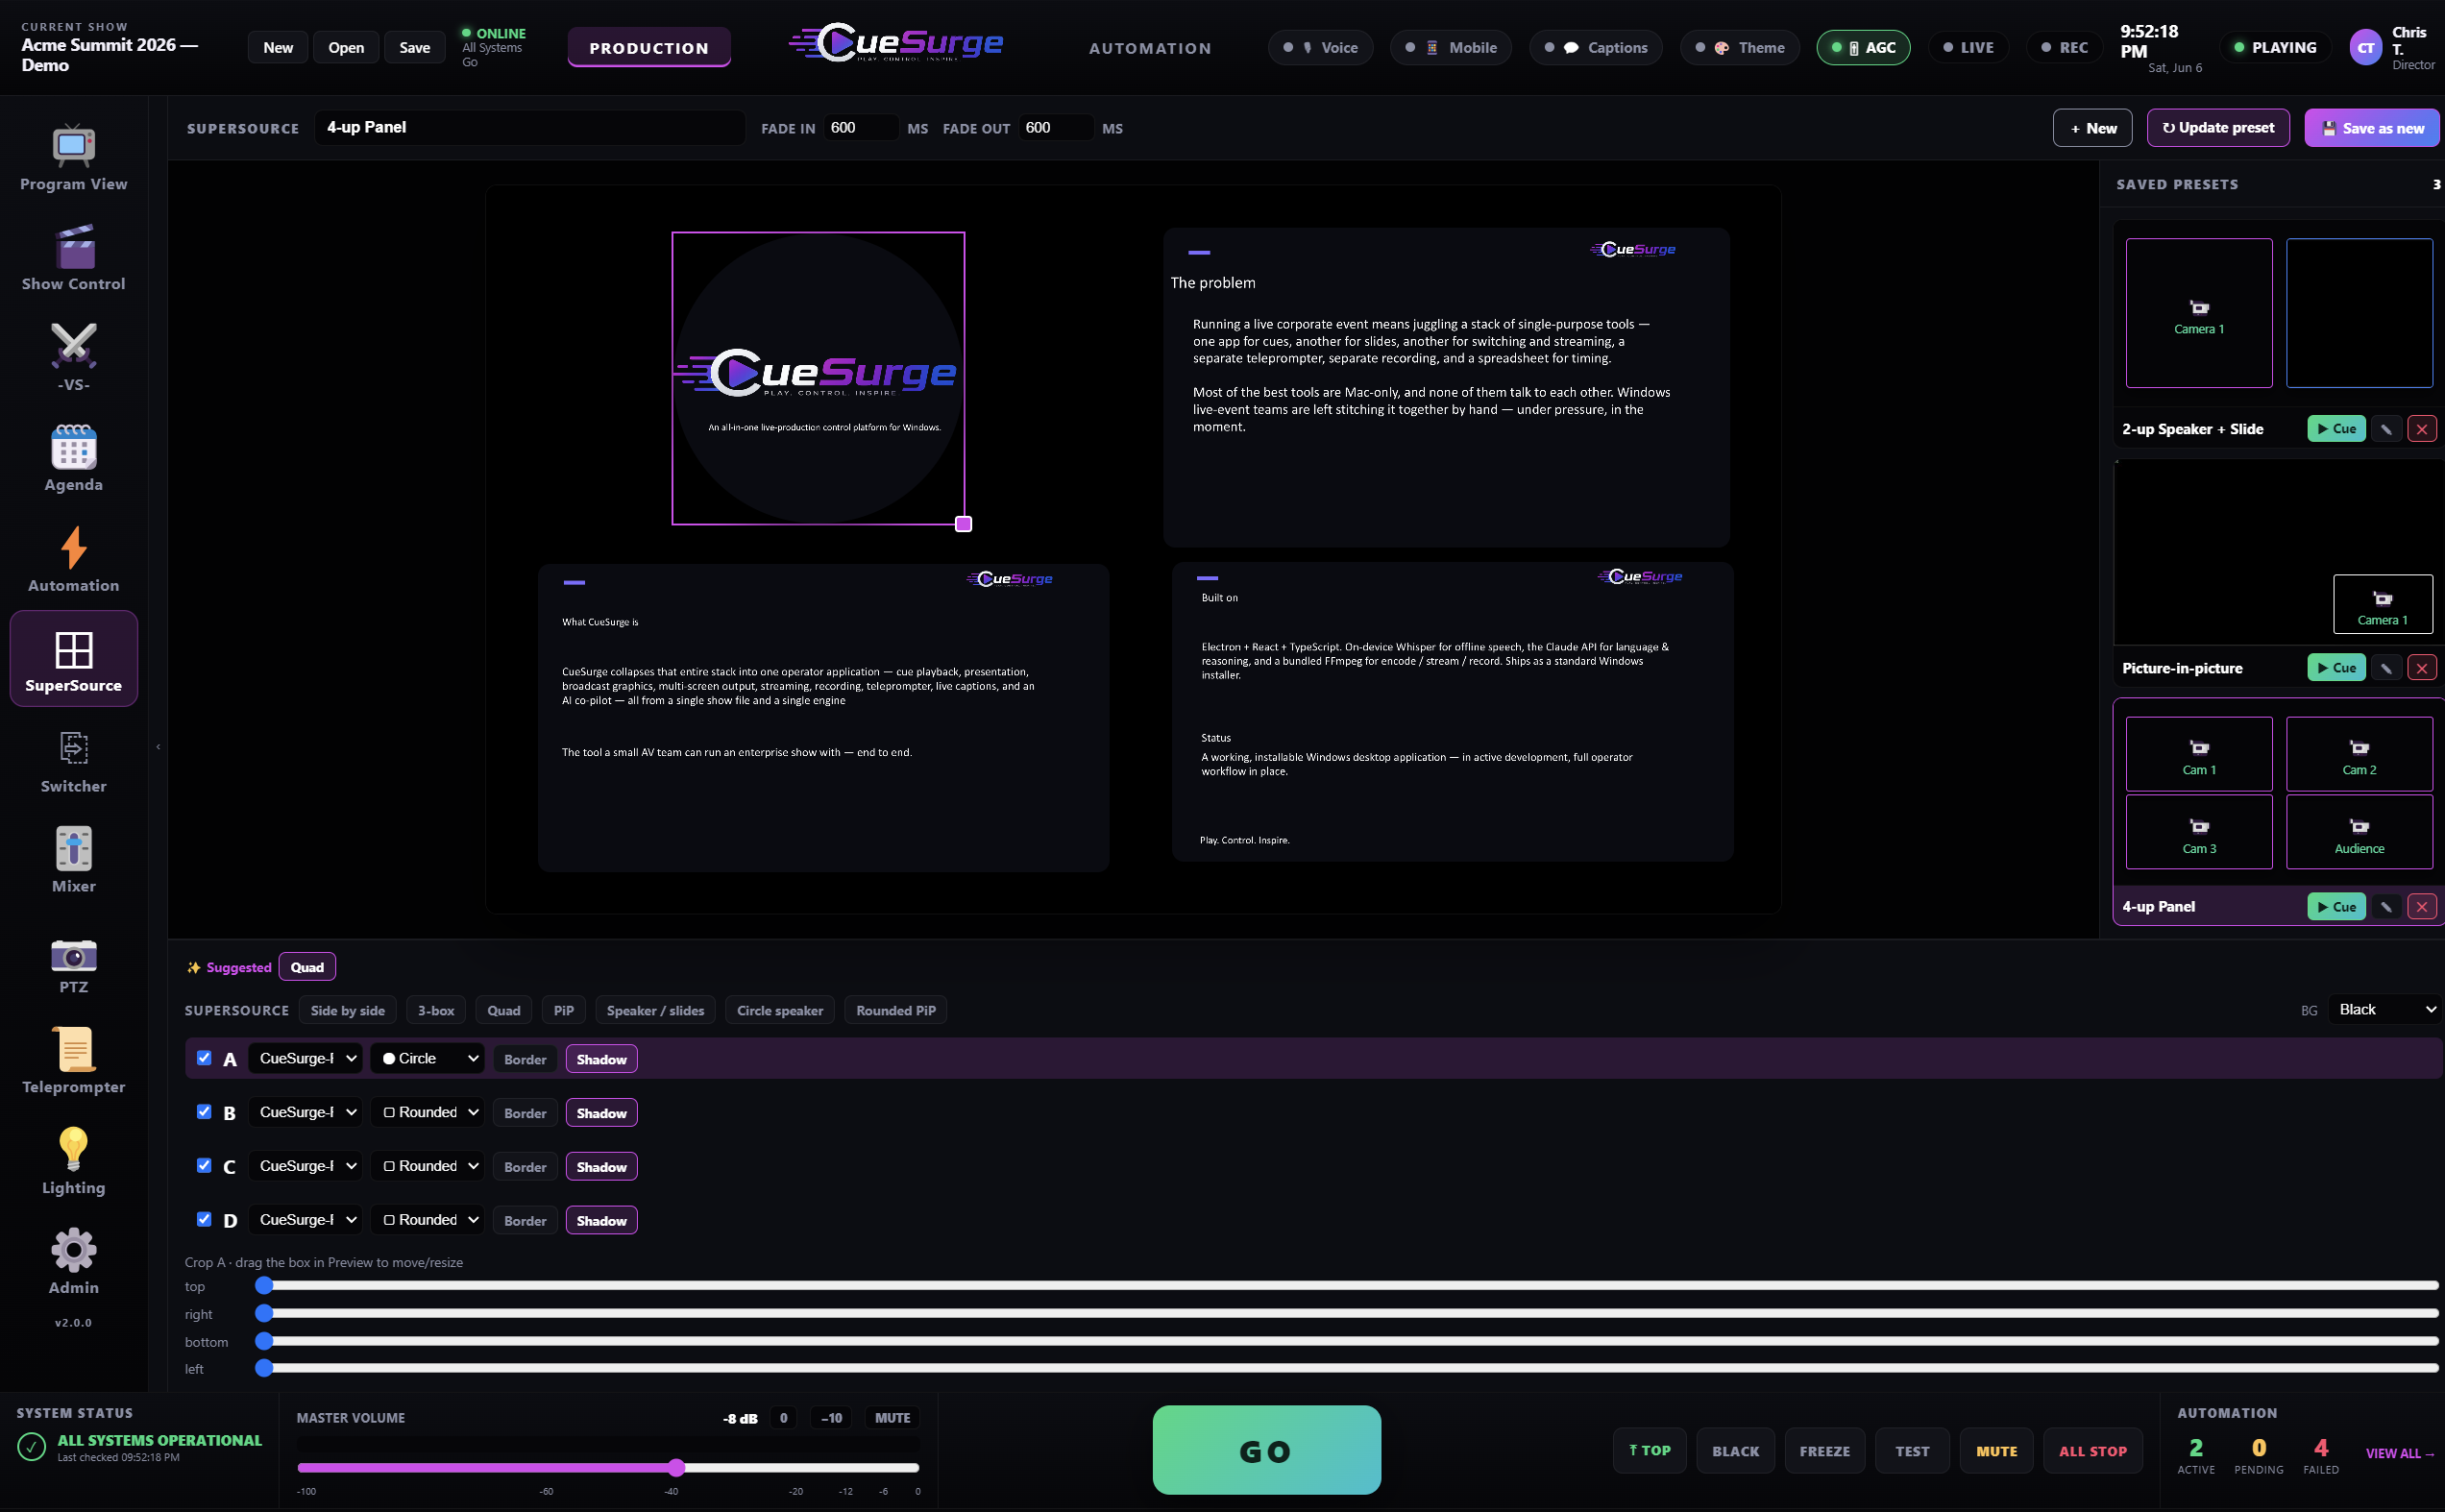Open box B source dropdown
The height and width of the screenshot is (1512, 2445).
[305, 1113]
